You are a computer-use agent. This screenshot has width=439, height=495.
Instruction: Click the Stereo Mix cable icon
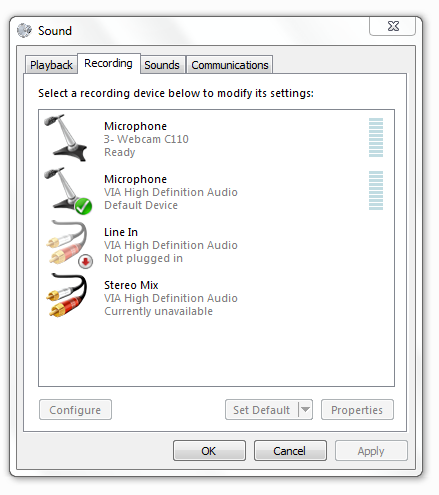(67, 295)
